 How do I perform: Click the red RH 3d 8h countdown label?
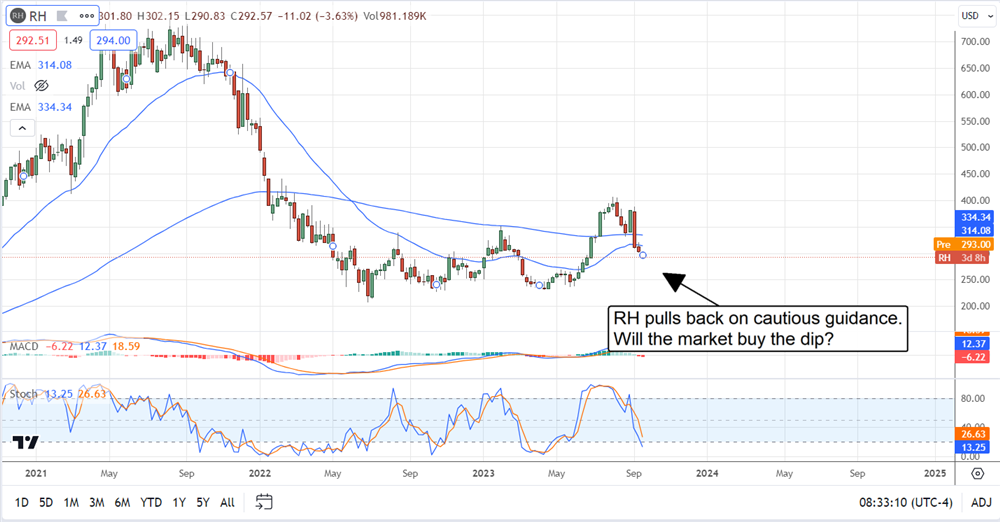click(964, 258)
